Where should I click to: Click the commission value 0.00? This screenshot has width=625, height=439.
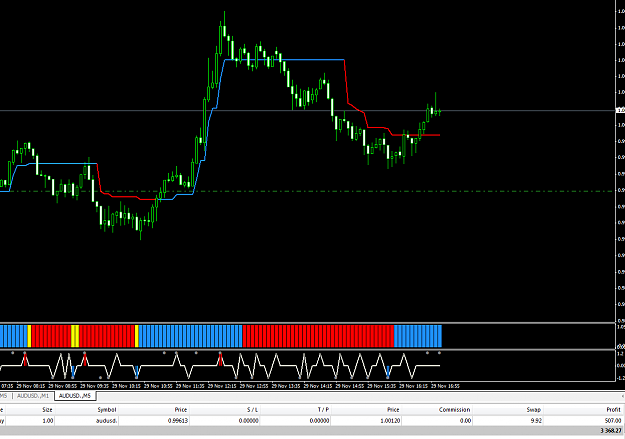click(465, 421)
